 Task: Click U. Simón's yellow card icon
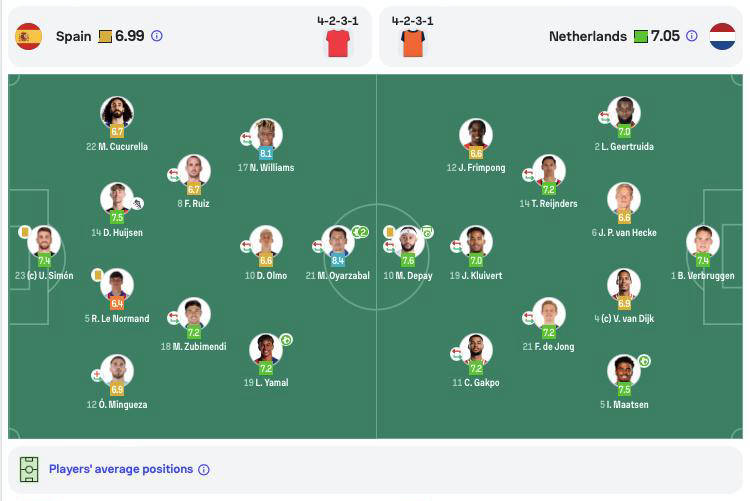pyautogui.click(x=24, y=232)
